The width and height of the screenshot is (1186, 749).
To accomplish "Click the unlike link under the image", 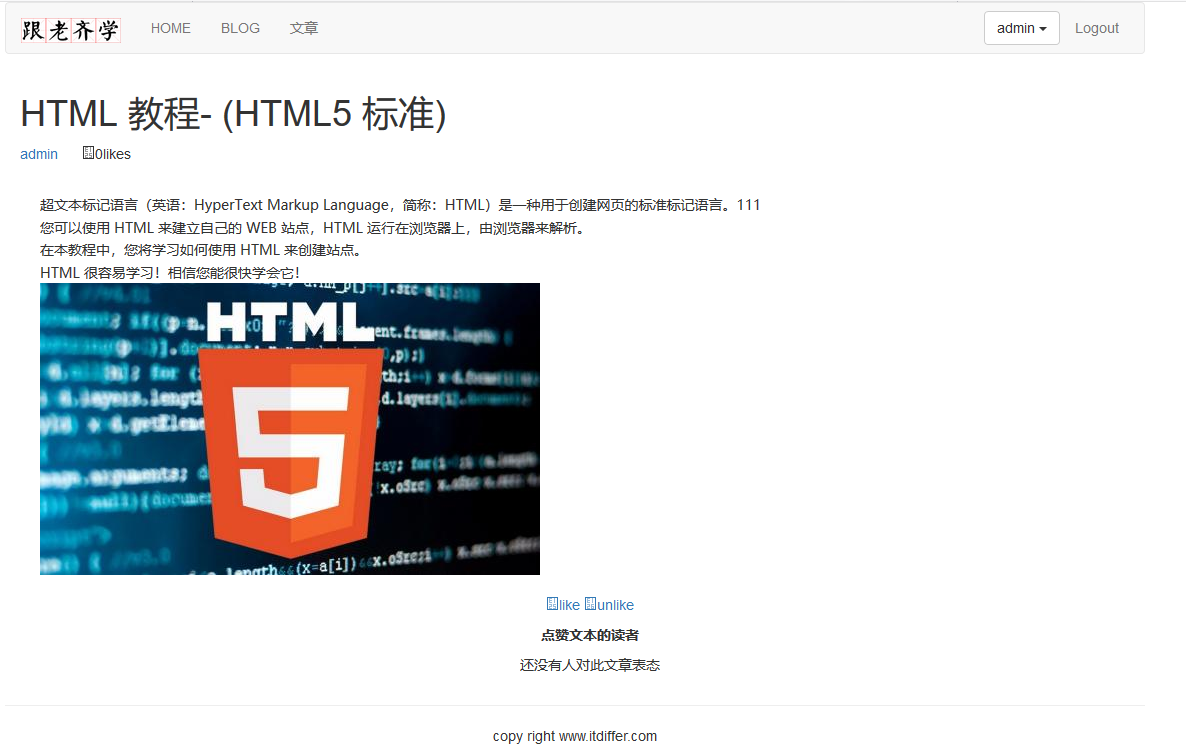I will pyautogui.click(x=609, y=604).
